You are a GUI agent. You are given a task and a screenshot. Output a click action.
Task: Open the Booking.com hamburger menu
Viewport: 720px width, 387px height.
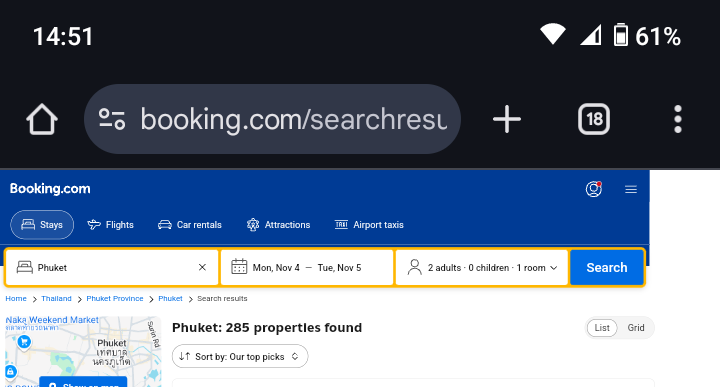point(631,189)
